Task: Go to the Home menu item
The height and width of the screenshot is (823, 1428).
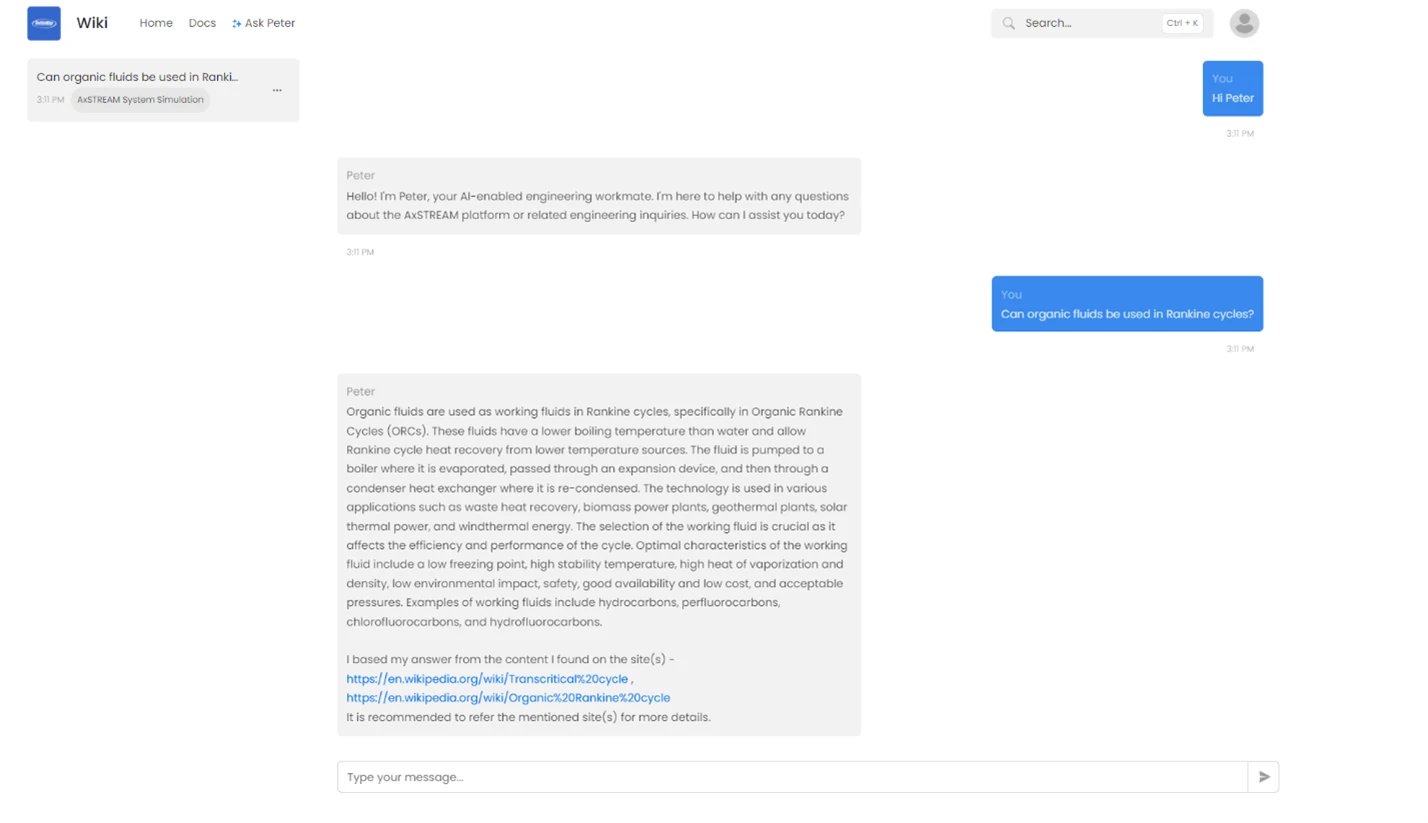Action: coord(156,23)
